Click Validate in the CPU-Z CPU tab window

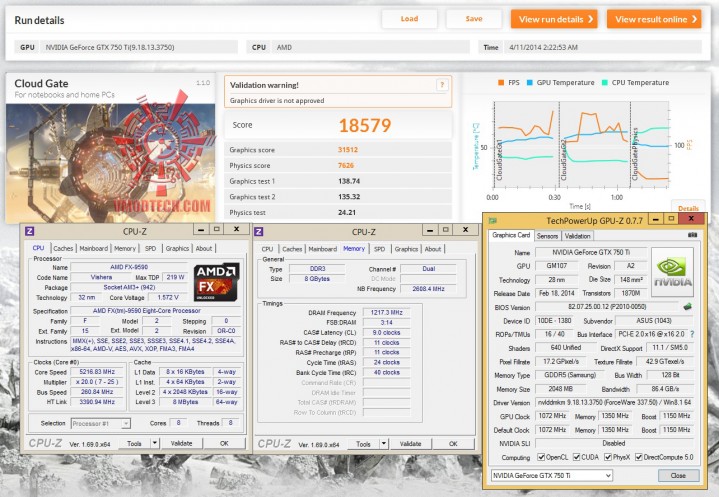click(x=182, y=443)
